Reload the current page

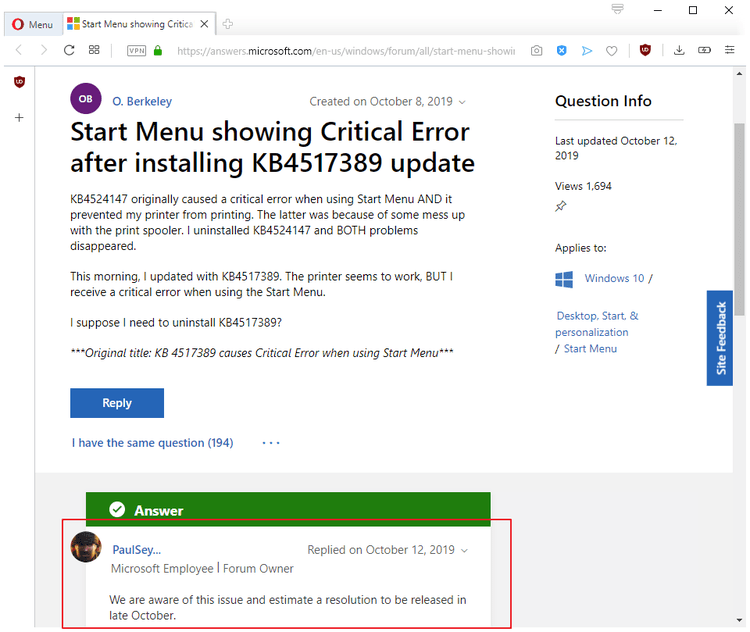point(69,50)
